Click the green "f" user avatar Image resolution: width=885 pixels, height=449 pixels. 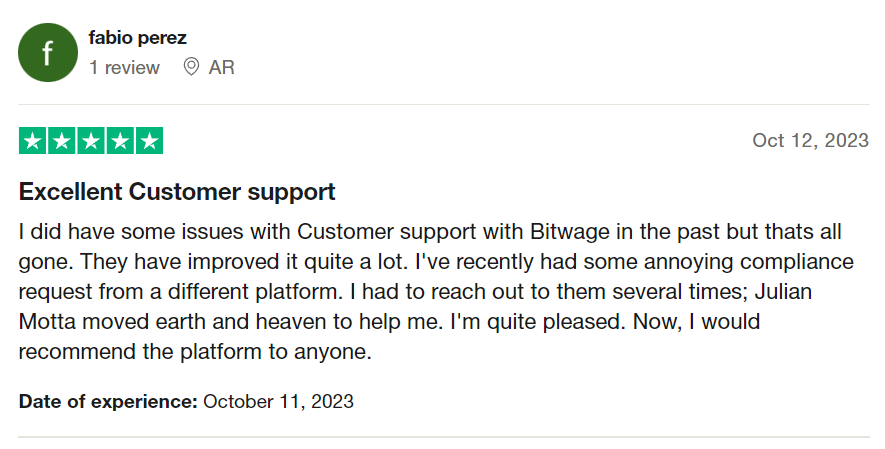48,53
